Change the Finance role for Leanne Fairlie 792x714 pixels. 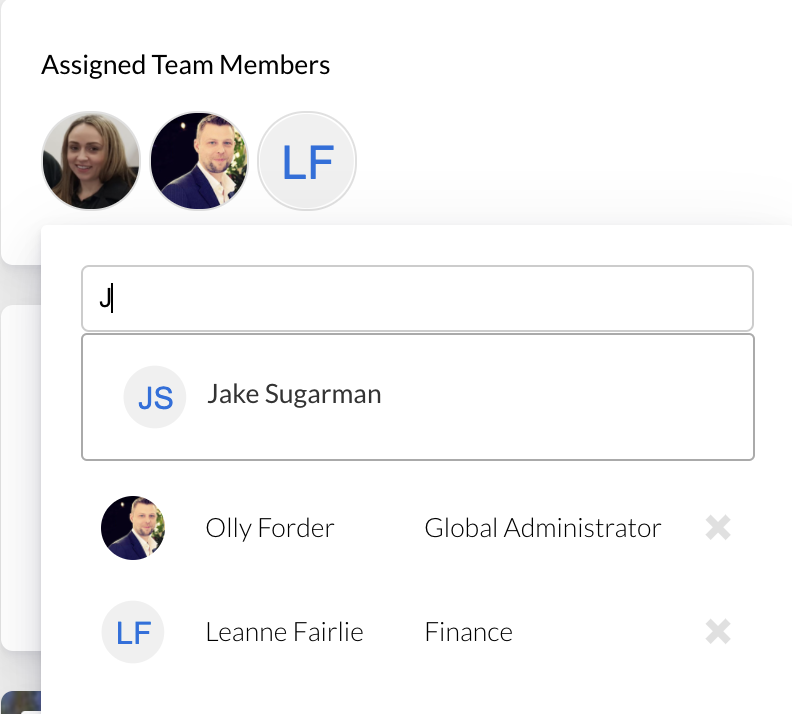pyautogui.click(x=468, y=632)
